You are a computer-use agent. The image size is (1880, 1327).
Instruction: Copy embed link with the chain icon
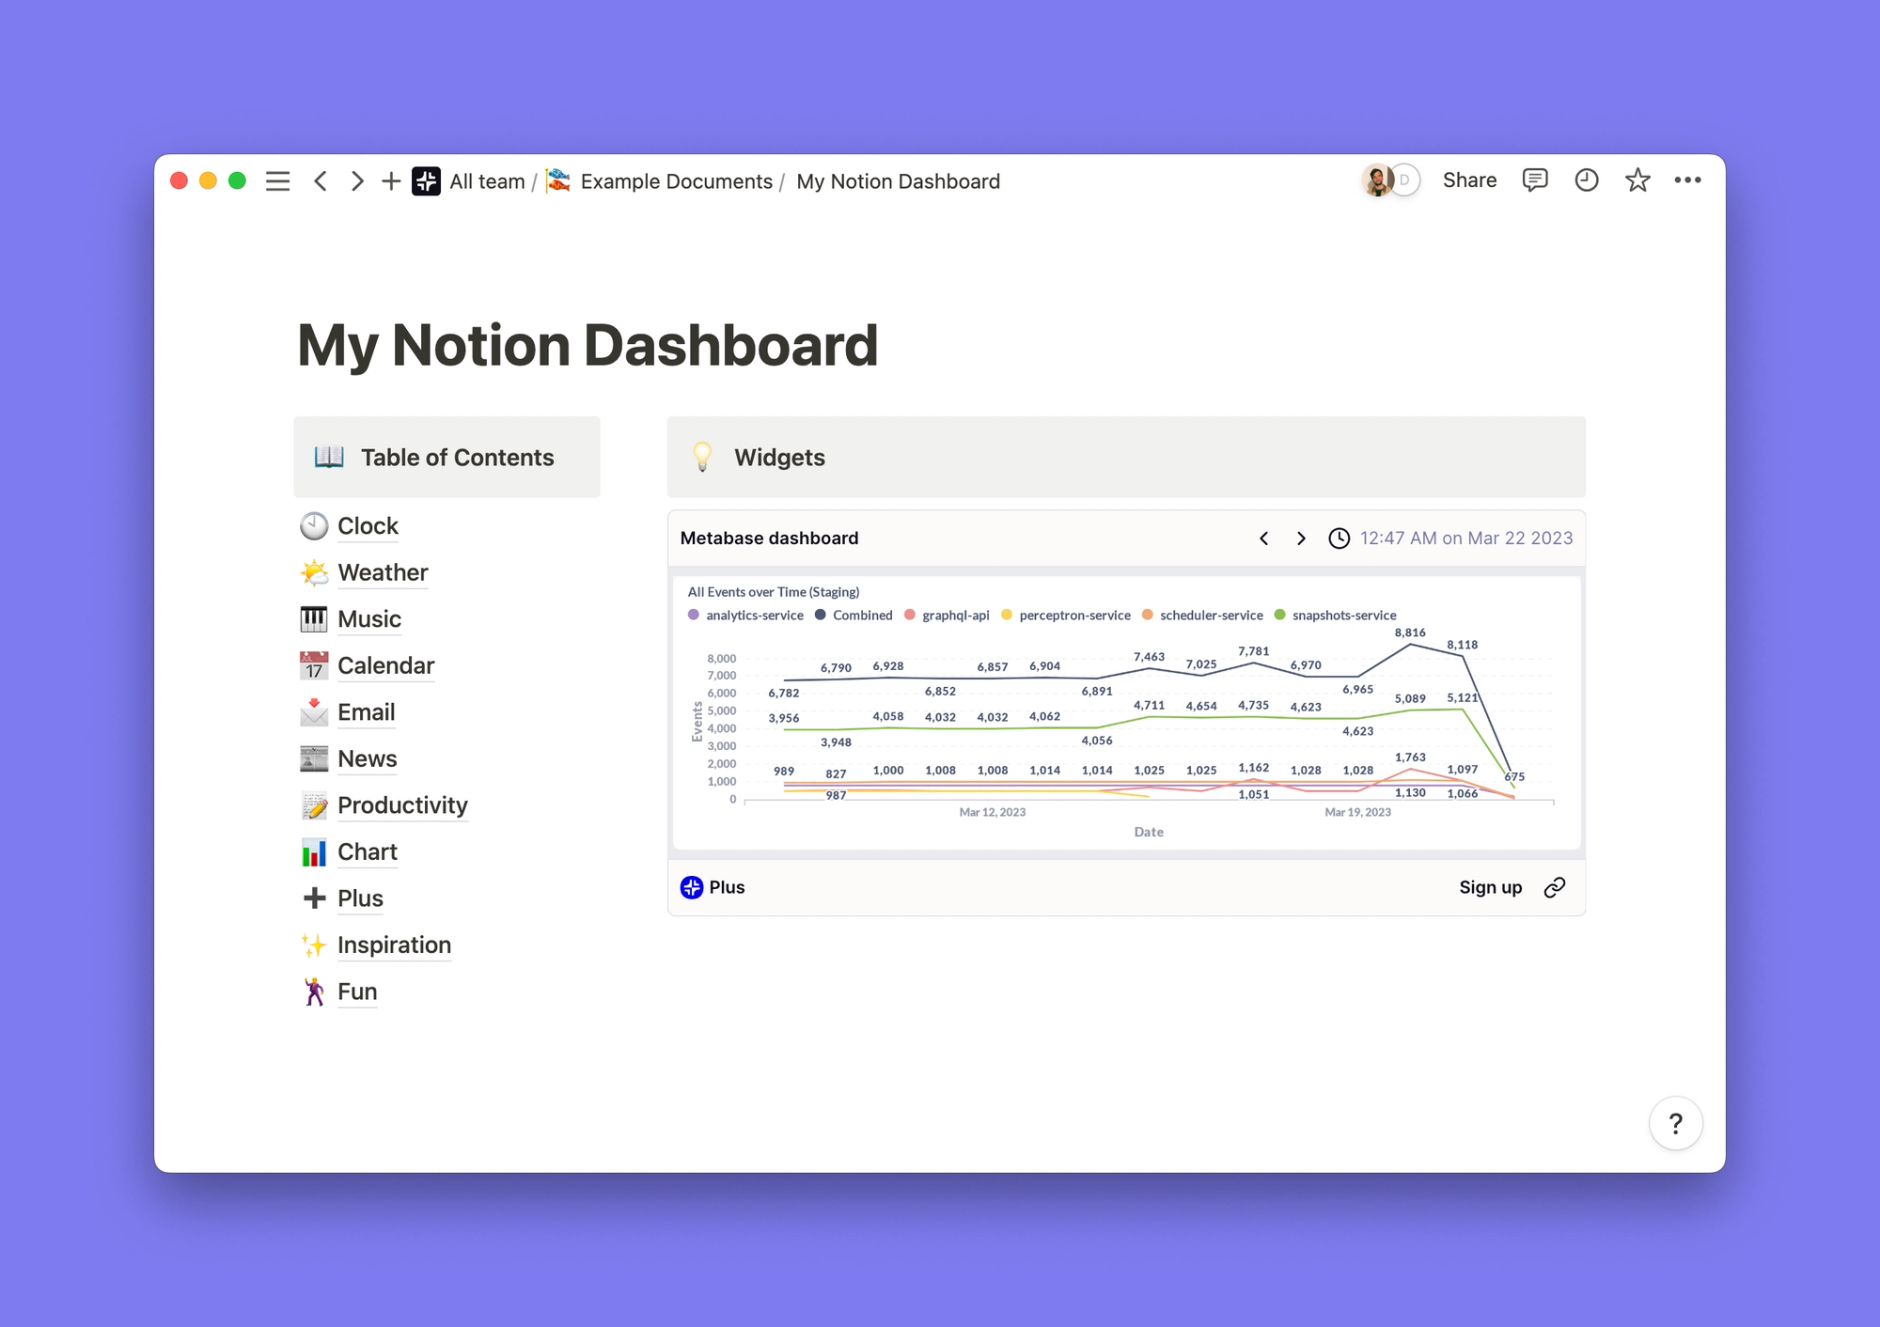pyautogui.click(x=1555, y=887)
